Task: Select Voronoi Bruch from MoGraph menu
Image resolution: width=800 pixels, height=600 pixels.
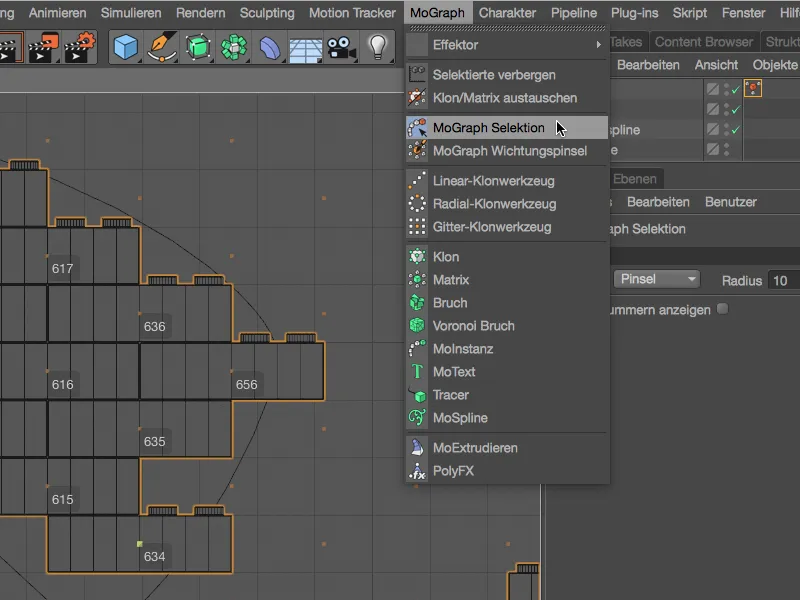Action: click(473, 326)
